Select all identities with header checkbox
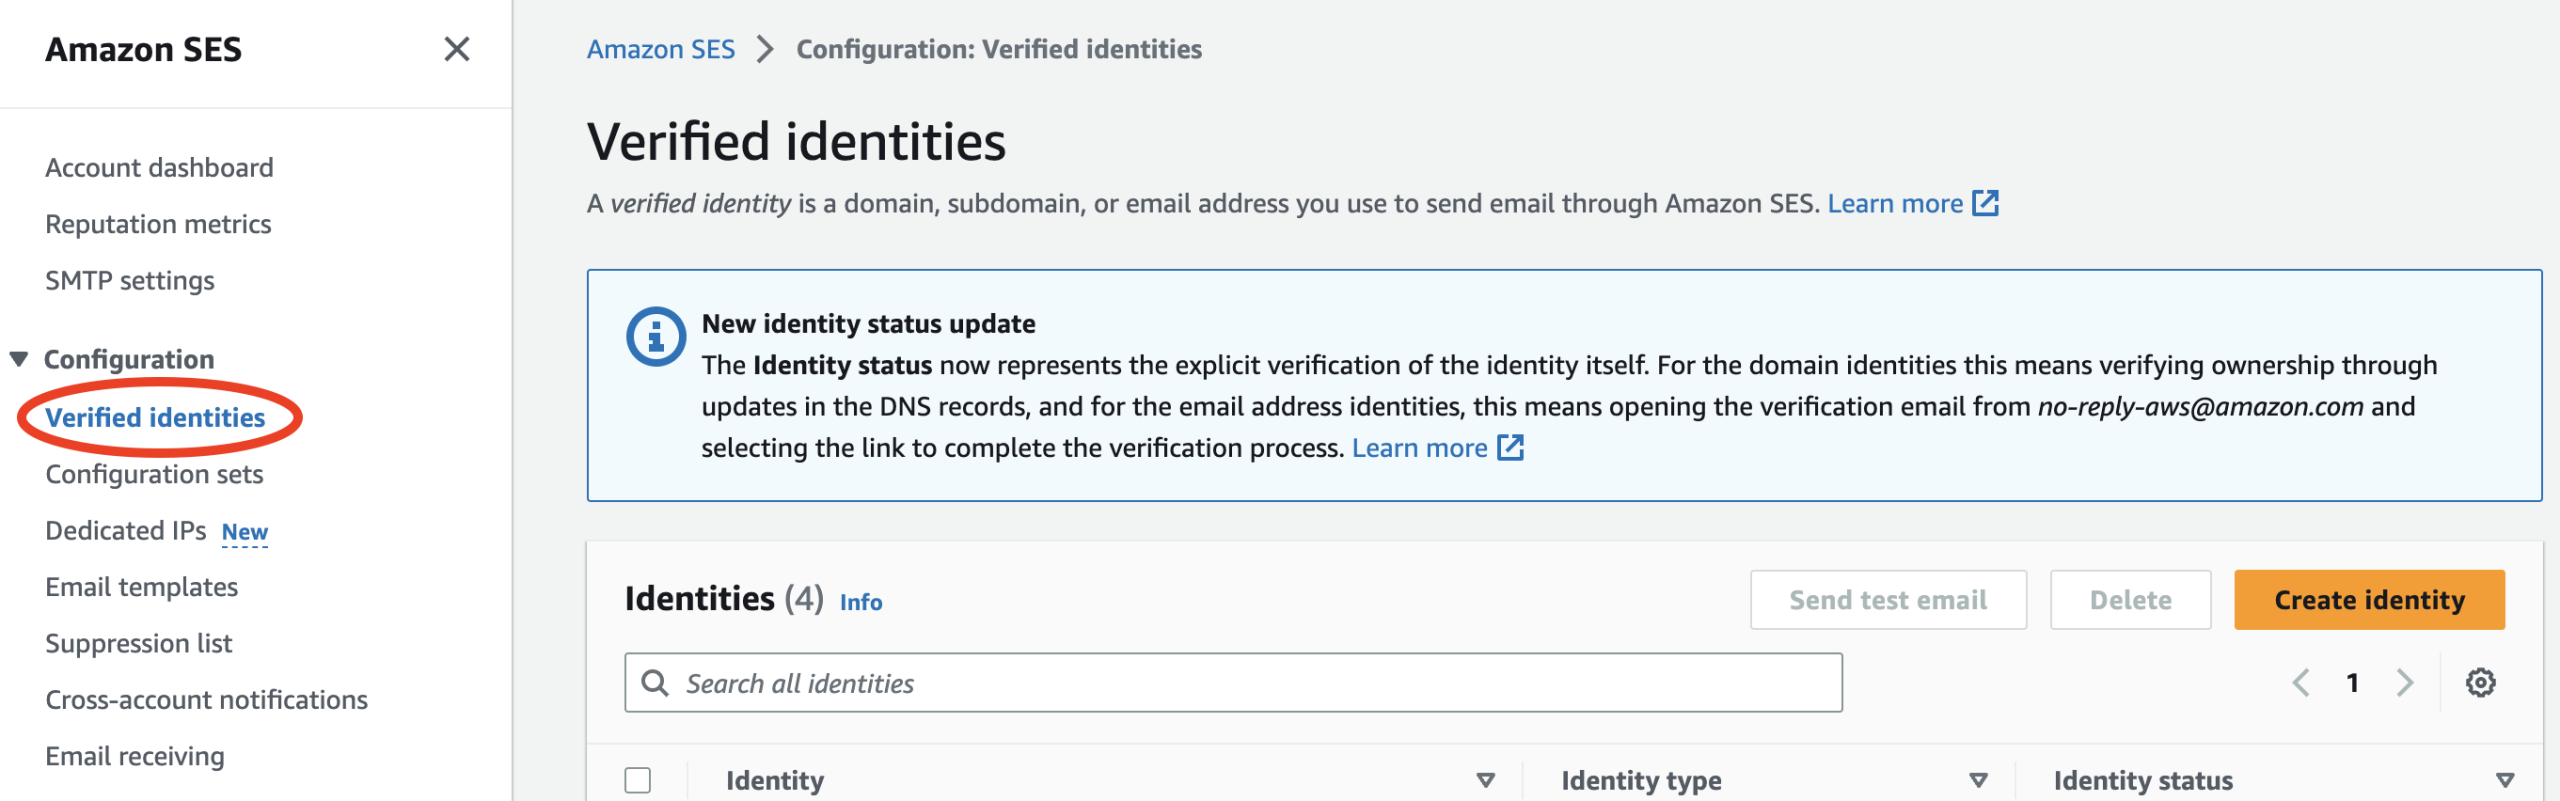This screenshot has width=2560, height=801. click(x=638, y=780)
